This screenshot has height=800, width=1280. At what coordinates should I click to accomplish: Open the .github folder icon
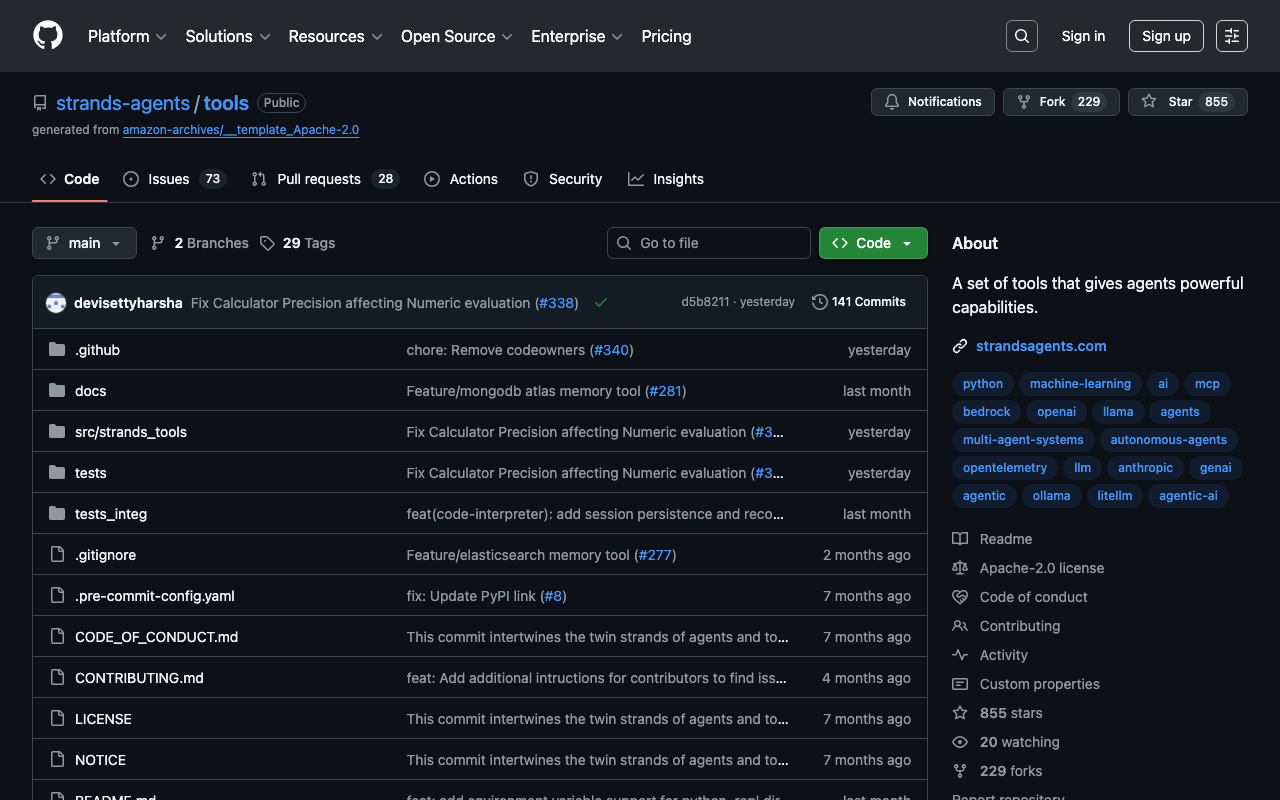click(x=57, y=350)
